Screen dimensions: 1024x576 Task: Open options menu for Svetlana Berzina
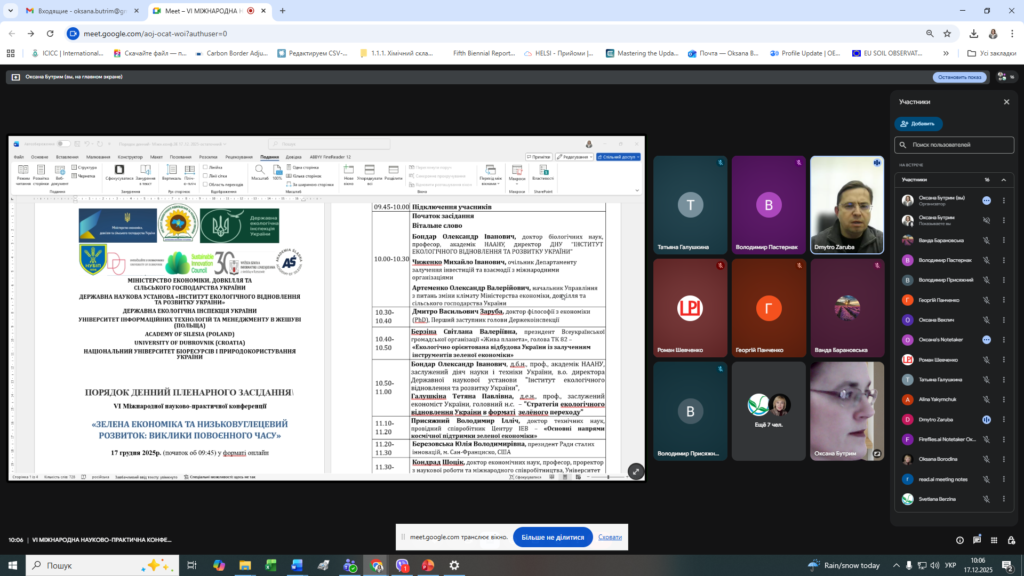(x=1003, y=499)
